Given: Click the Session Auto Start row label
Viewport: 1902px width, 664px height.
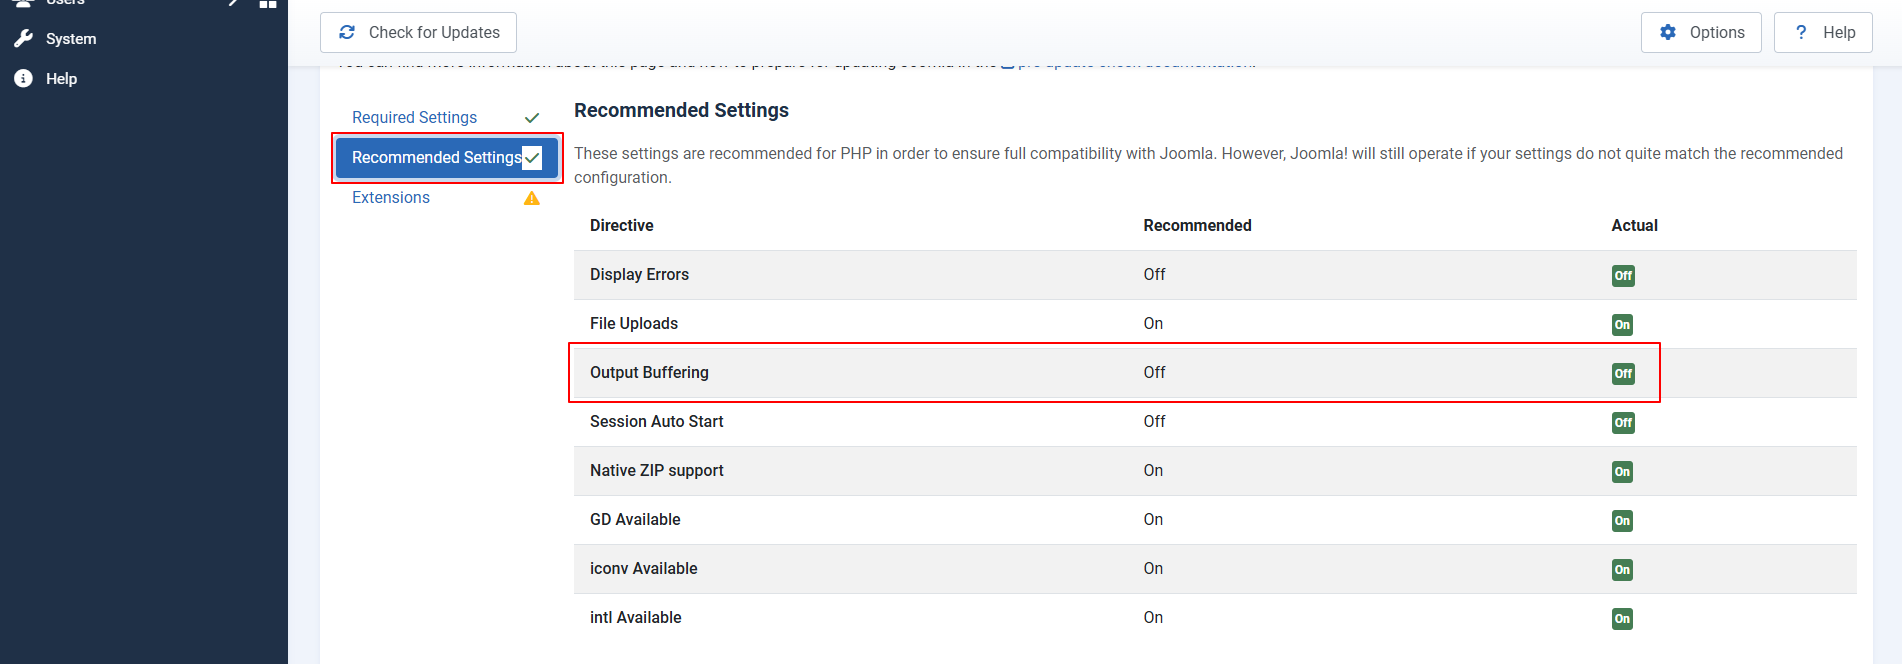Looking at the screenshot, I should tap(656, 422).
